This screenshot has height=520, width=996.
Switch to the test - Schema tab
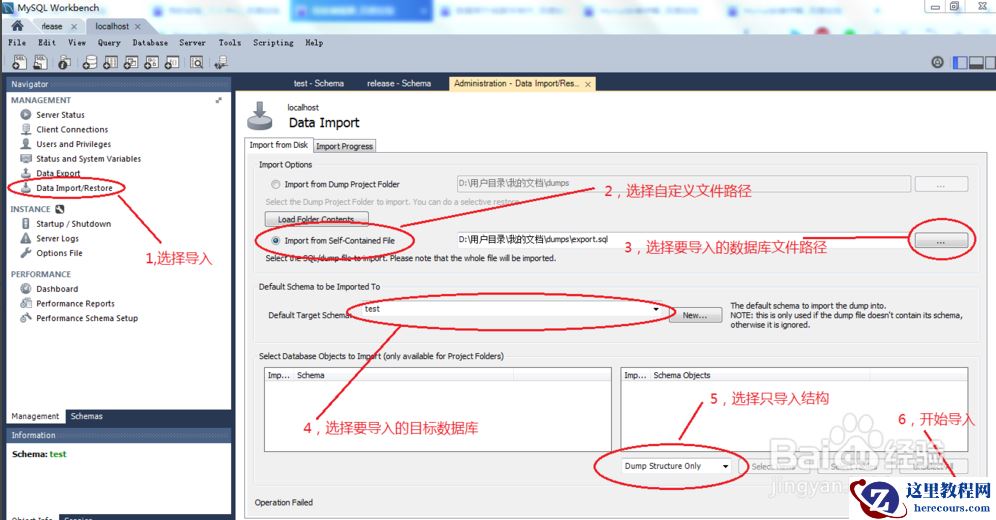(319, 83)
